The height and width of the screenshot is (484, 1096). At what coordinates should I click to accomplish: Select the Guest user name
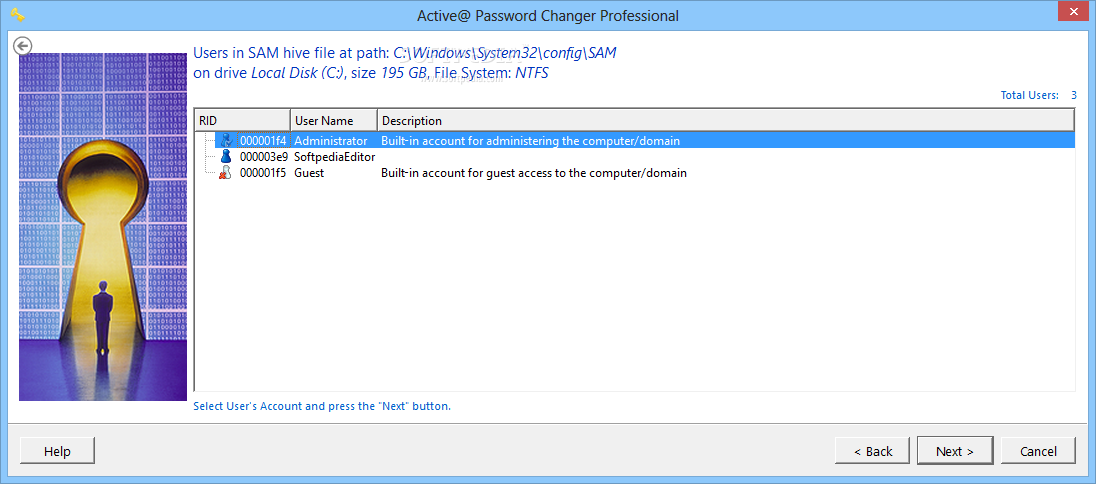309,173
